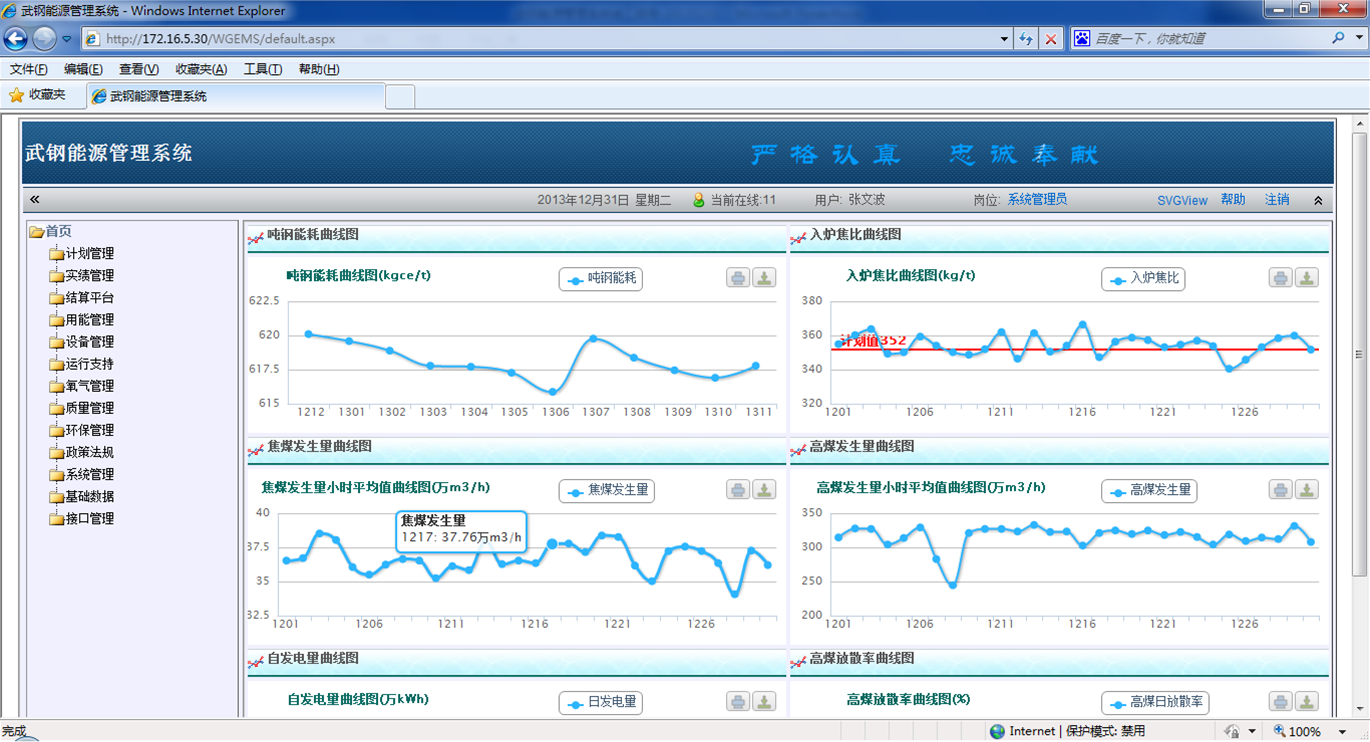The height and width of the screenshot is (742, 1370).
Task: Open the address bar history dropdown arrow
Action: (x=1004, y=39)
